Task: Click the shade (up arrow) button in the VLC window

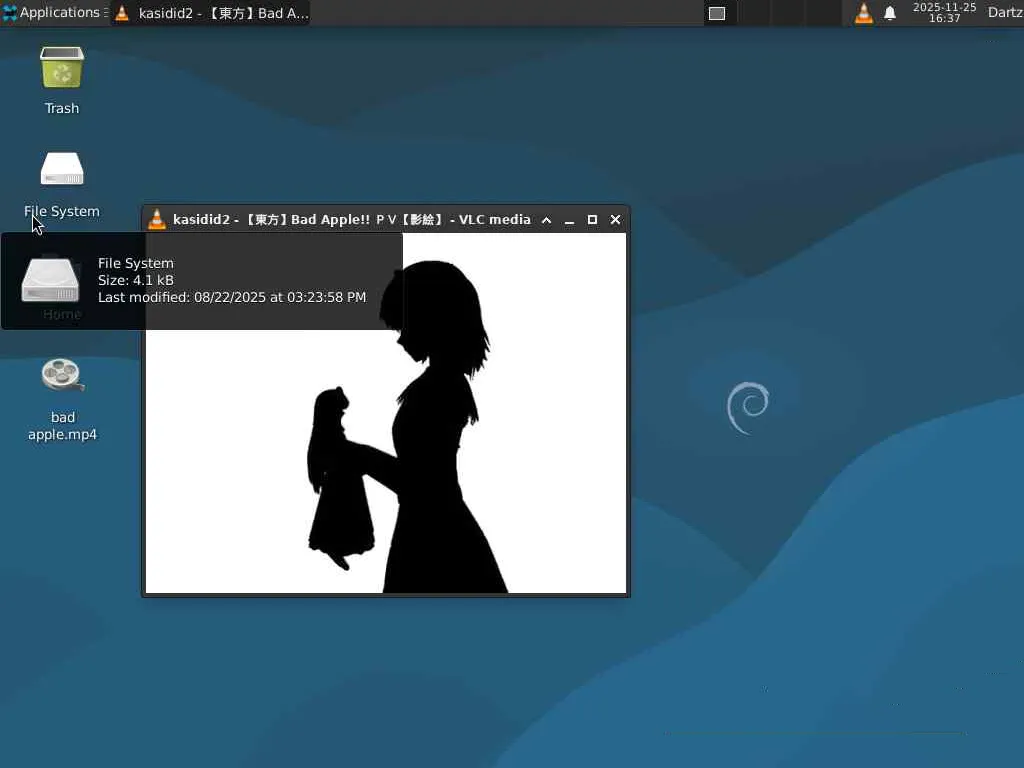Action: point(547,220)
